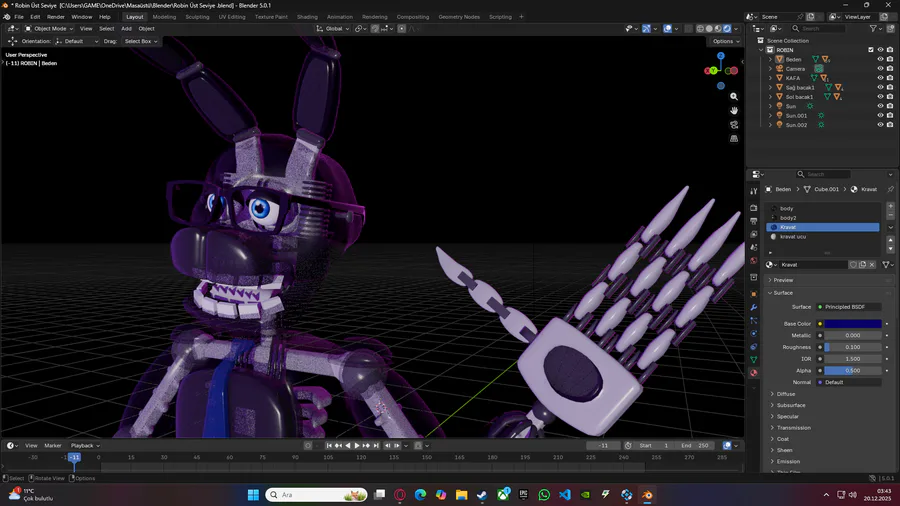Open the Physics properties tab icon

tap(754, 334)
